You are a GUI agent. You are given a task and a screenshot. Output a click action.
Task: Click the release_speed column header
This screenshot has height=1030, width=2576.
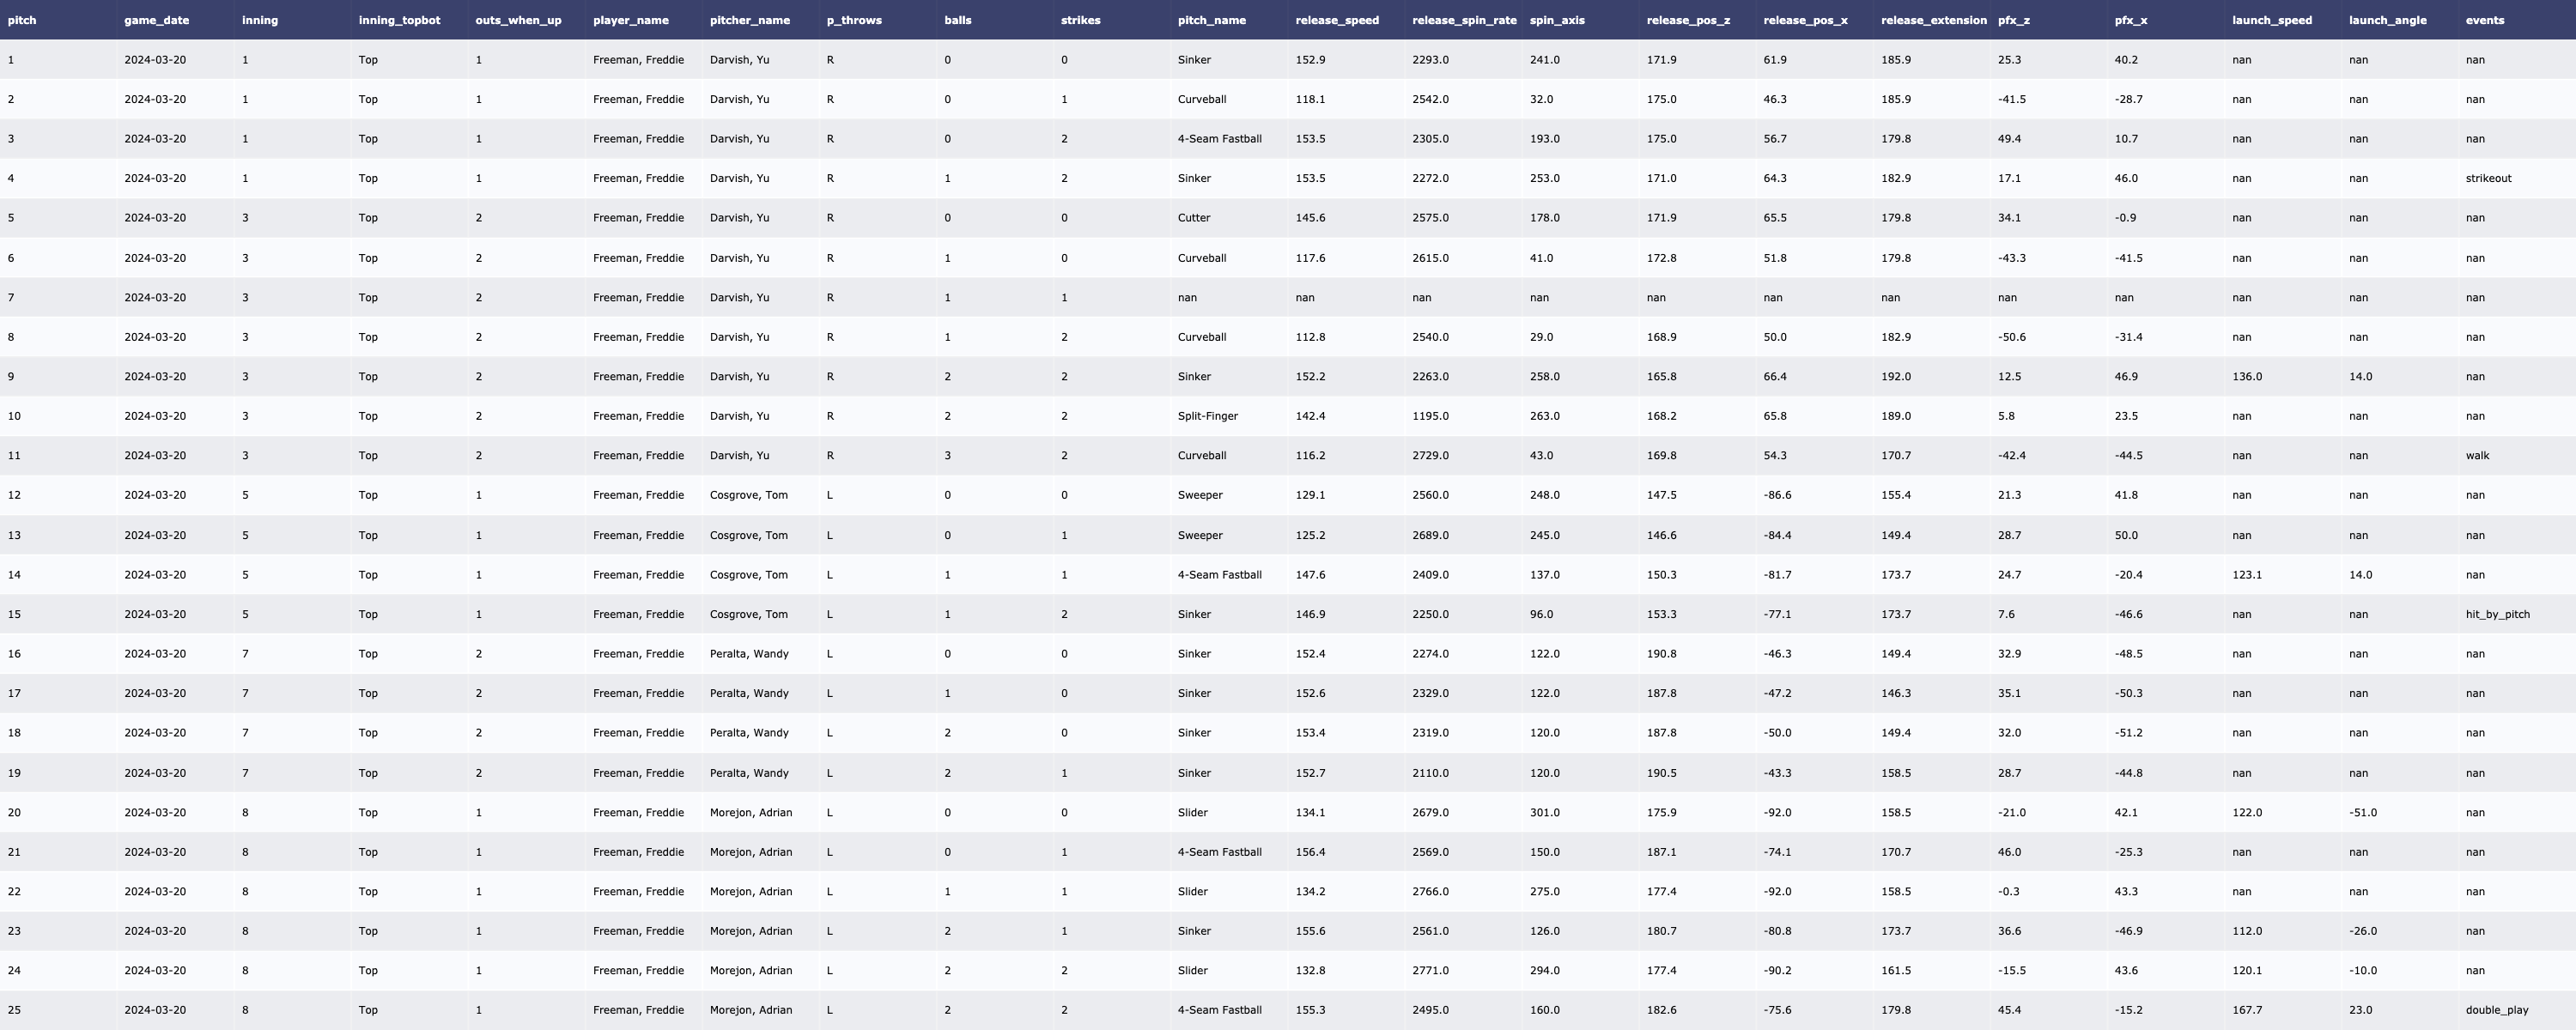1336,20
